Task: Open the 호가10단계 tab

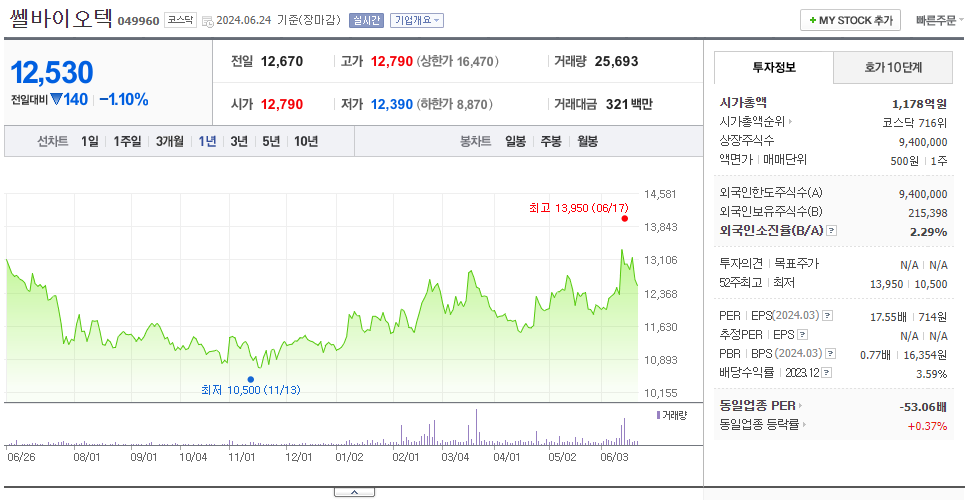Action: [893, 68]
